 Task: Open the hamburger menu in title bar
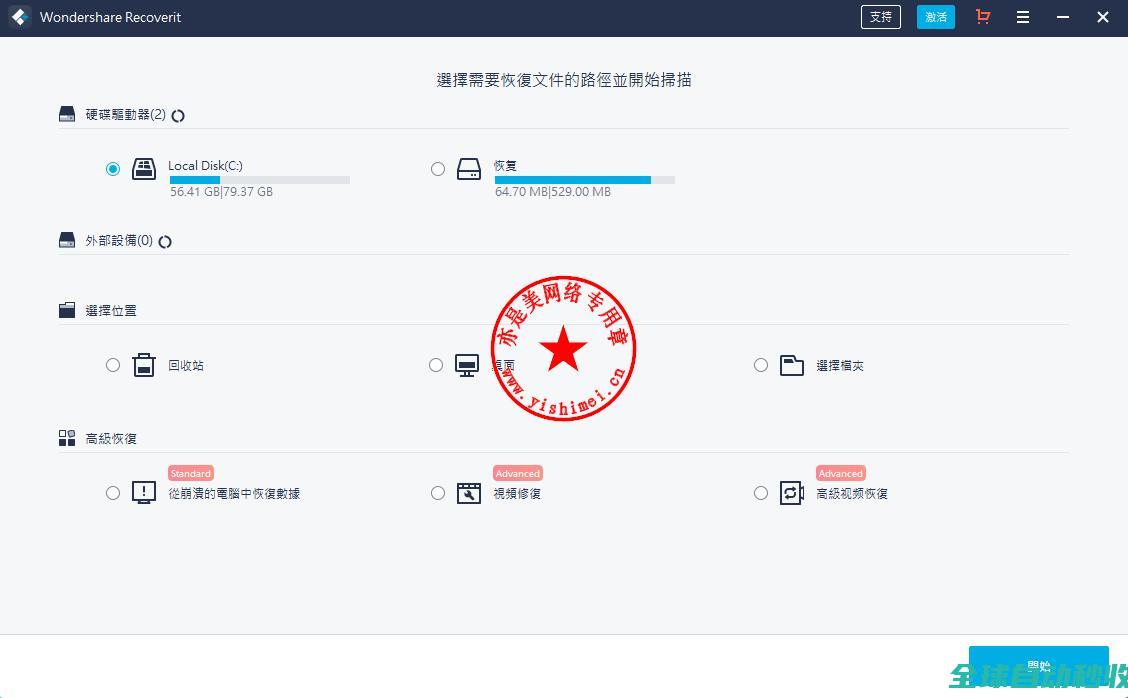tap(1023, 17)
